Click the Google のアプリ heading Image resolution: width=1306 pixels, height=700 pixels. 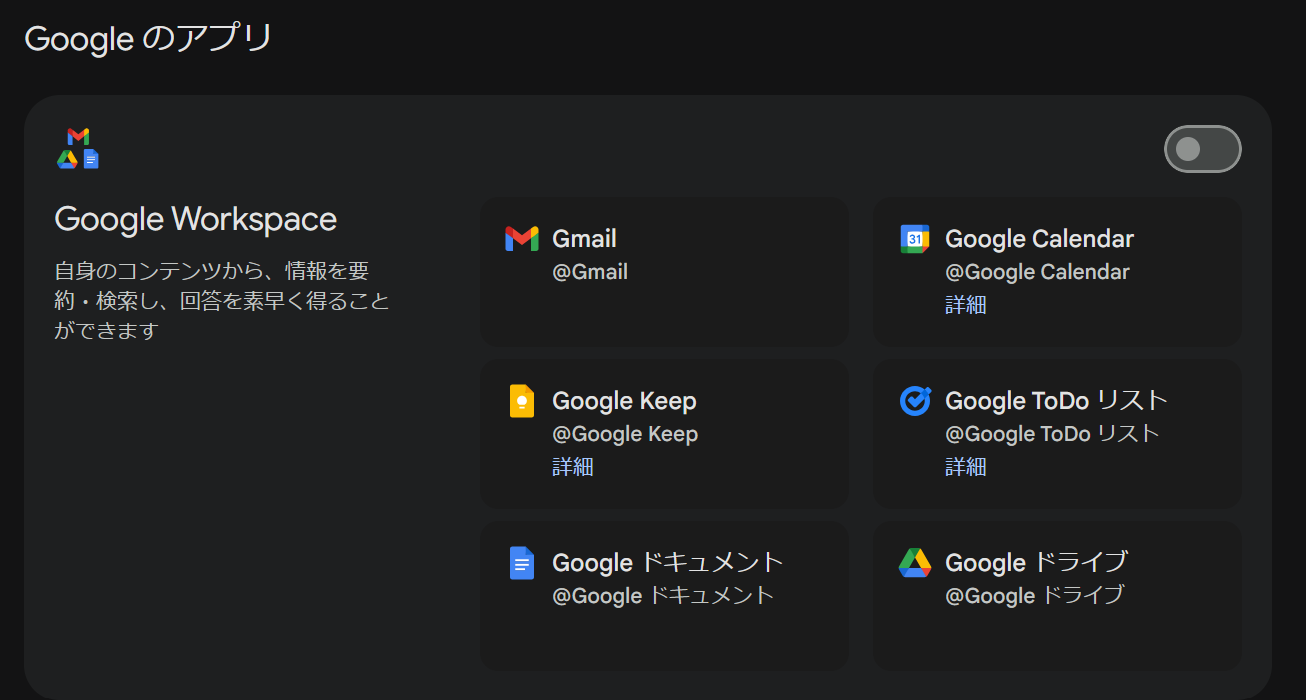(148, 38)
